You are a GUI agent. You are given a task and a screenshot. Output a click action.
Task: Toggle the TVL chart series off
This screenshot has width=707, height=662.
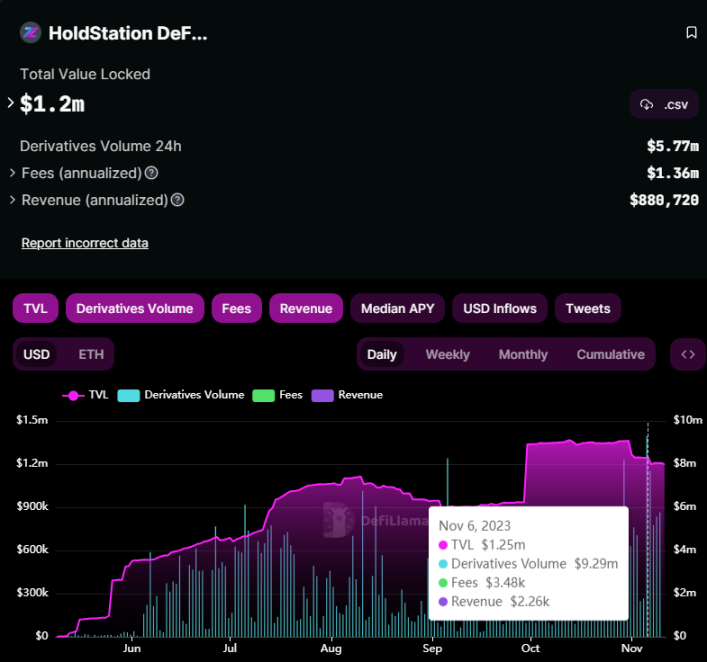[x=35, y=308]
